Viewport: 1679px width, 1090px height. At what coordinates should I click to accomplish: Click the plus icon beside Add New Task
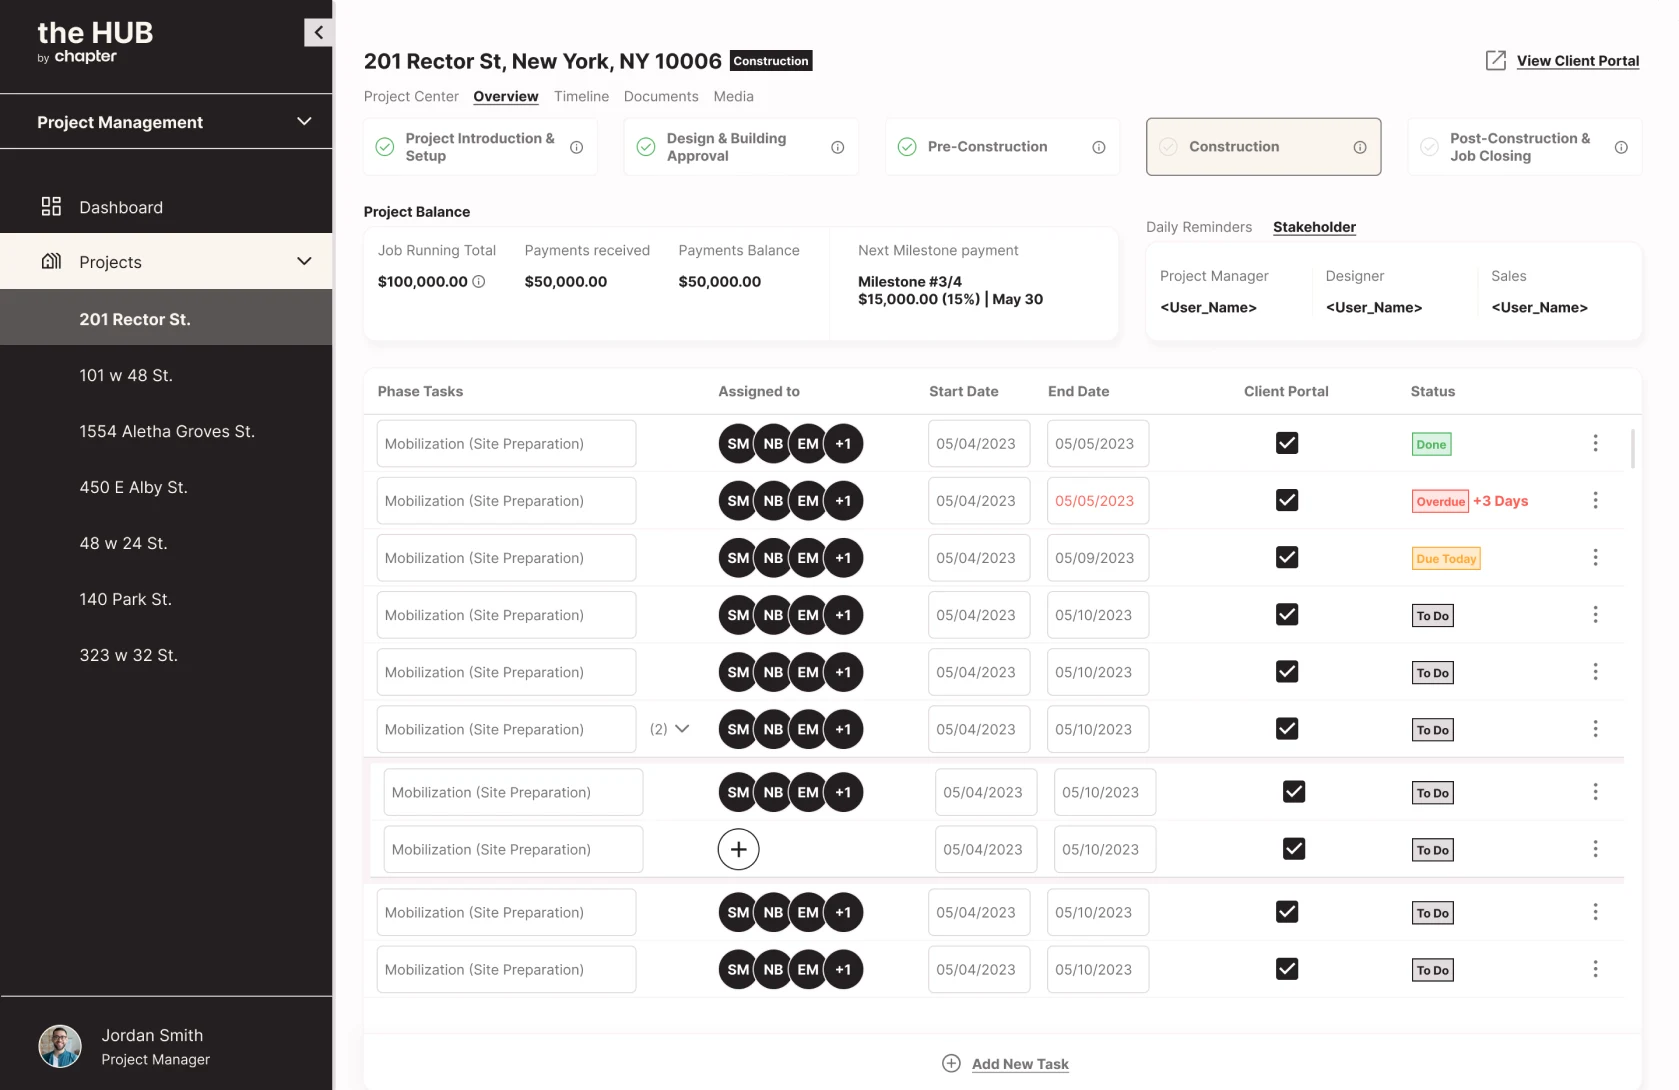[952, 1063]
